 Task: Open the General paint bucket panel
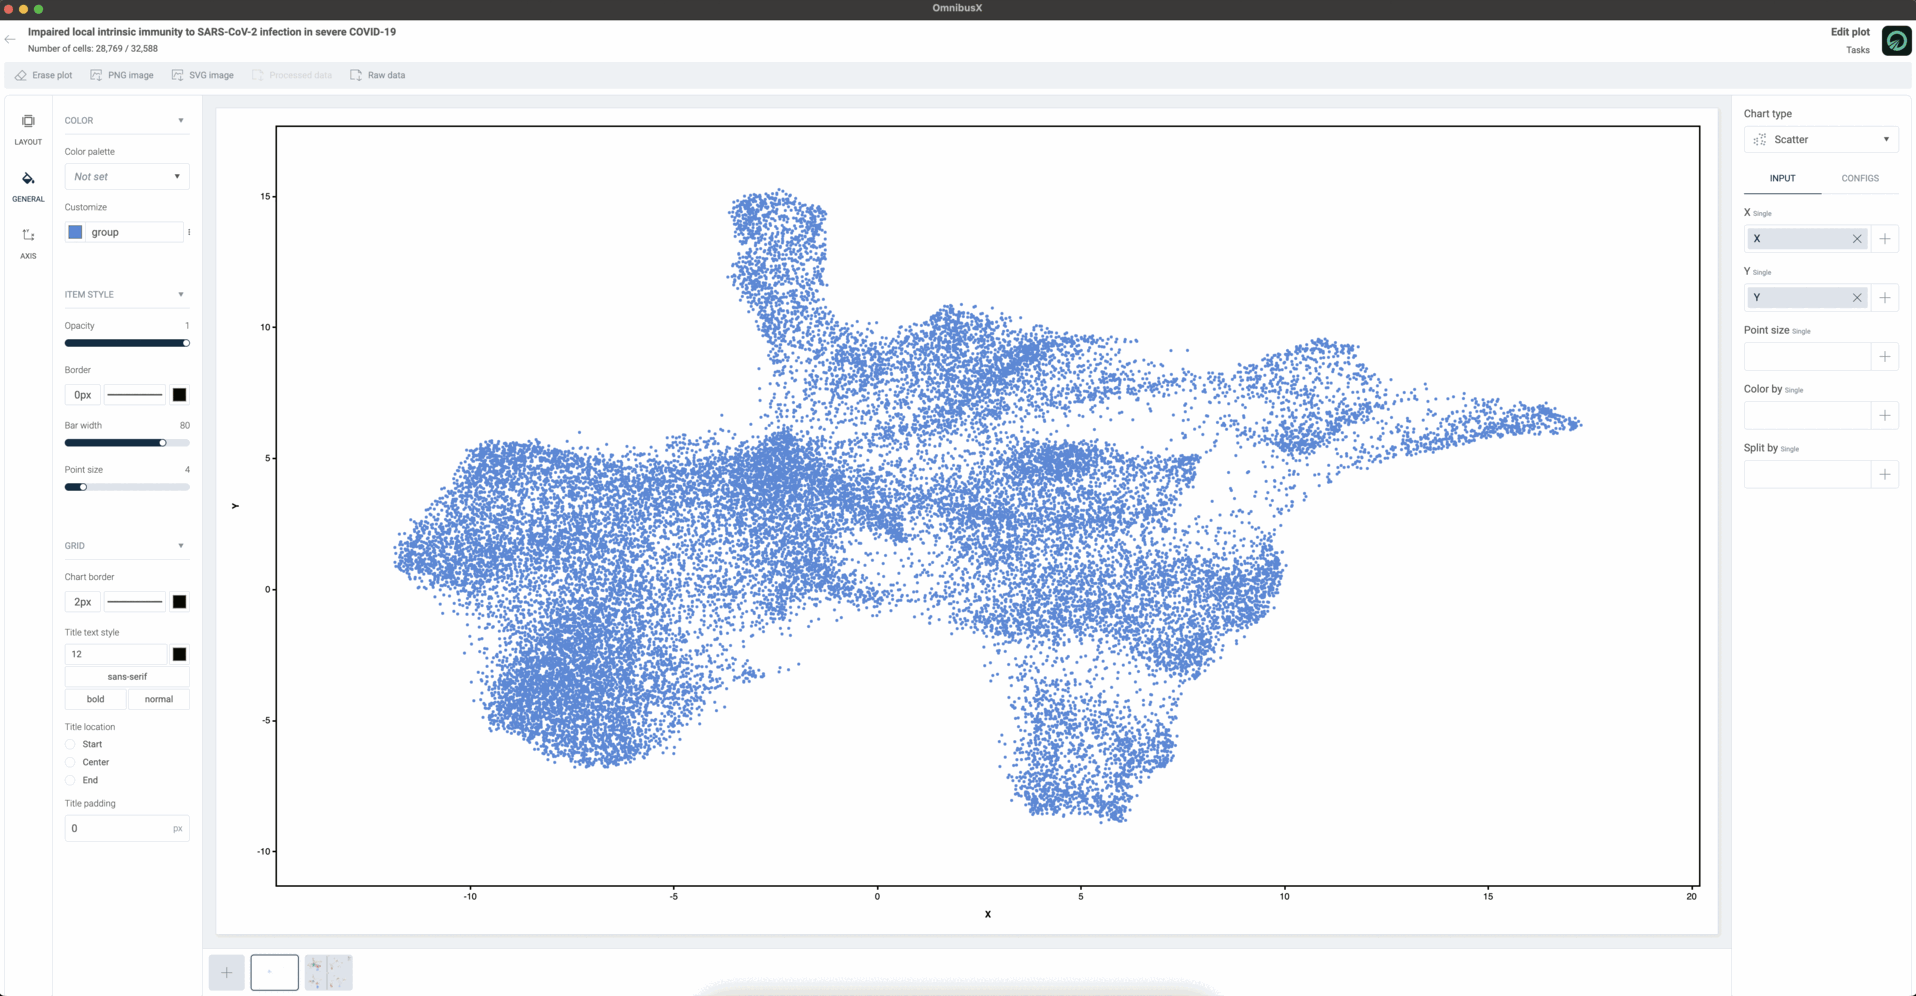tap(28, 179)
